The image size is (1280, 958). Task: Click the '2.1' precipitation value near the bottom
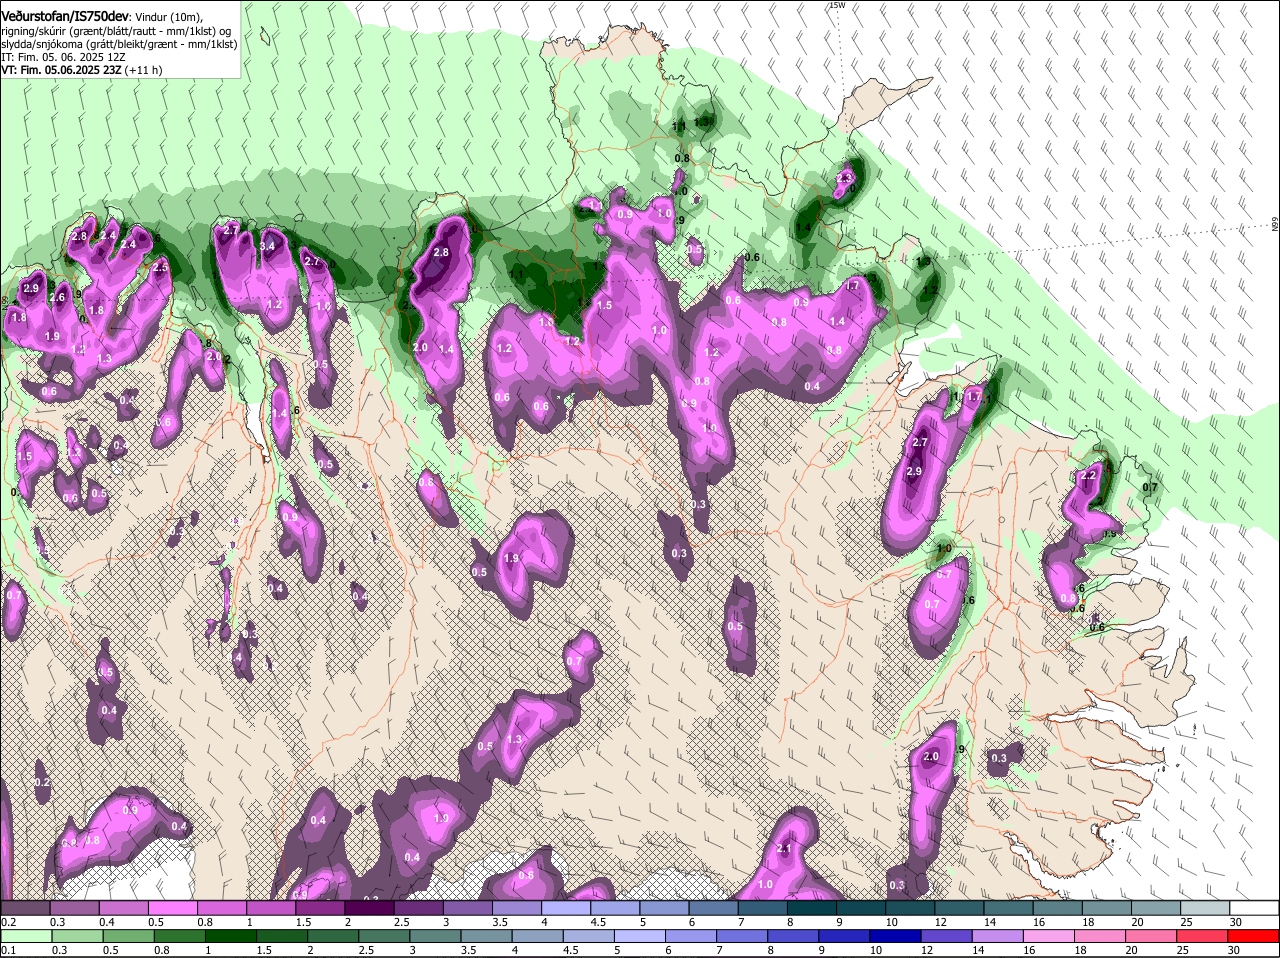[x=784, y=849]
